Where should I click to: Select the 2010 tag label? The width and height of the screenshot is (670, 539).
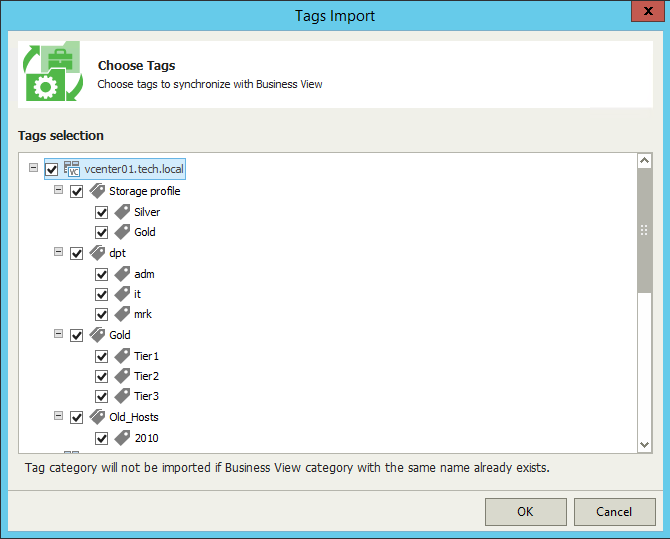(147, 438)
